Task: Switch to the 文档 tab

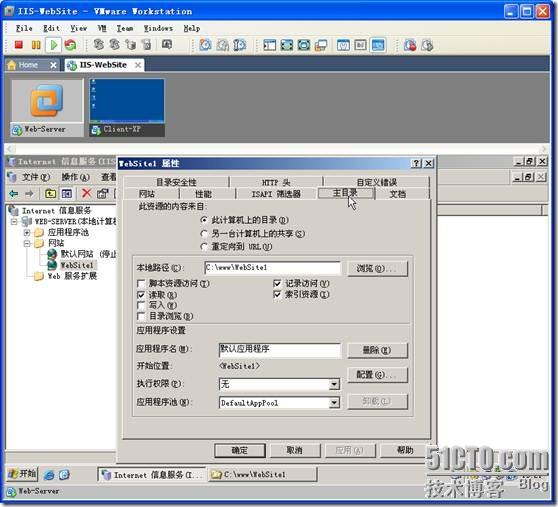Action: [398, 194]
